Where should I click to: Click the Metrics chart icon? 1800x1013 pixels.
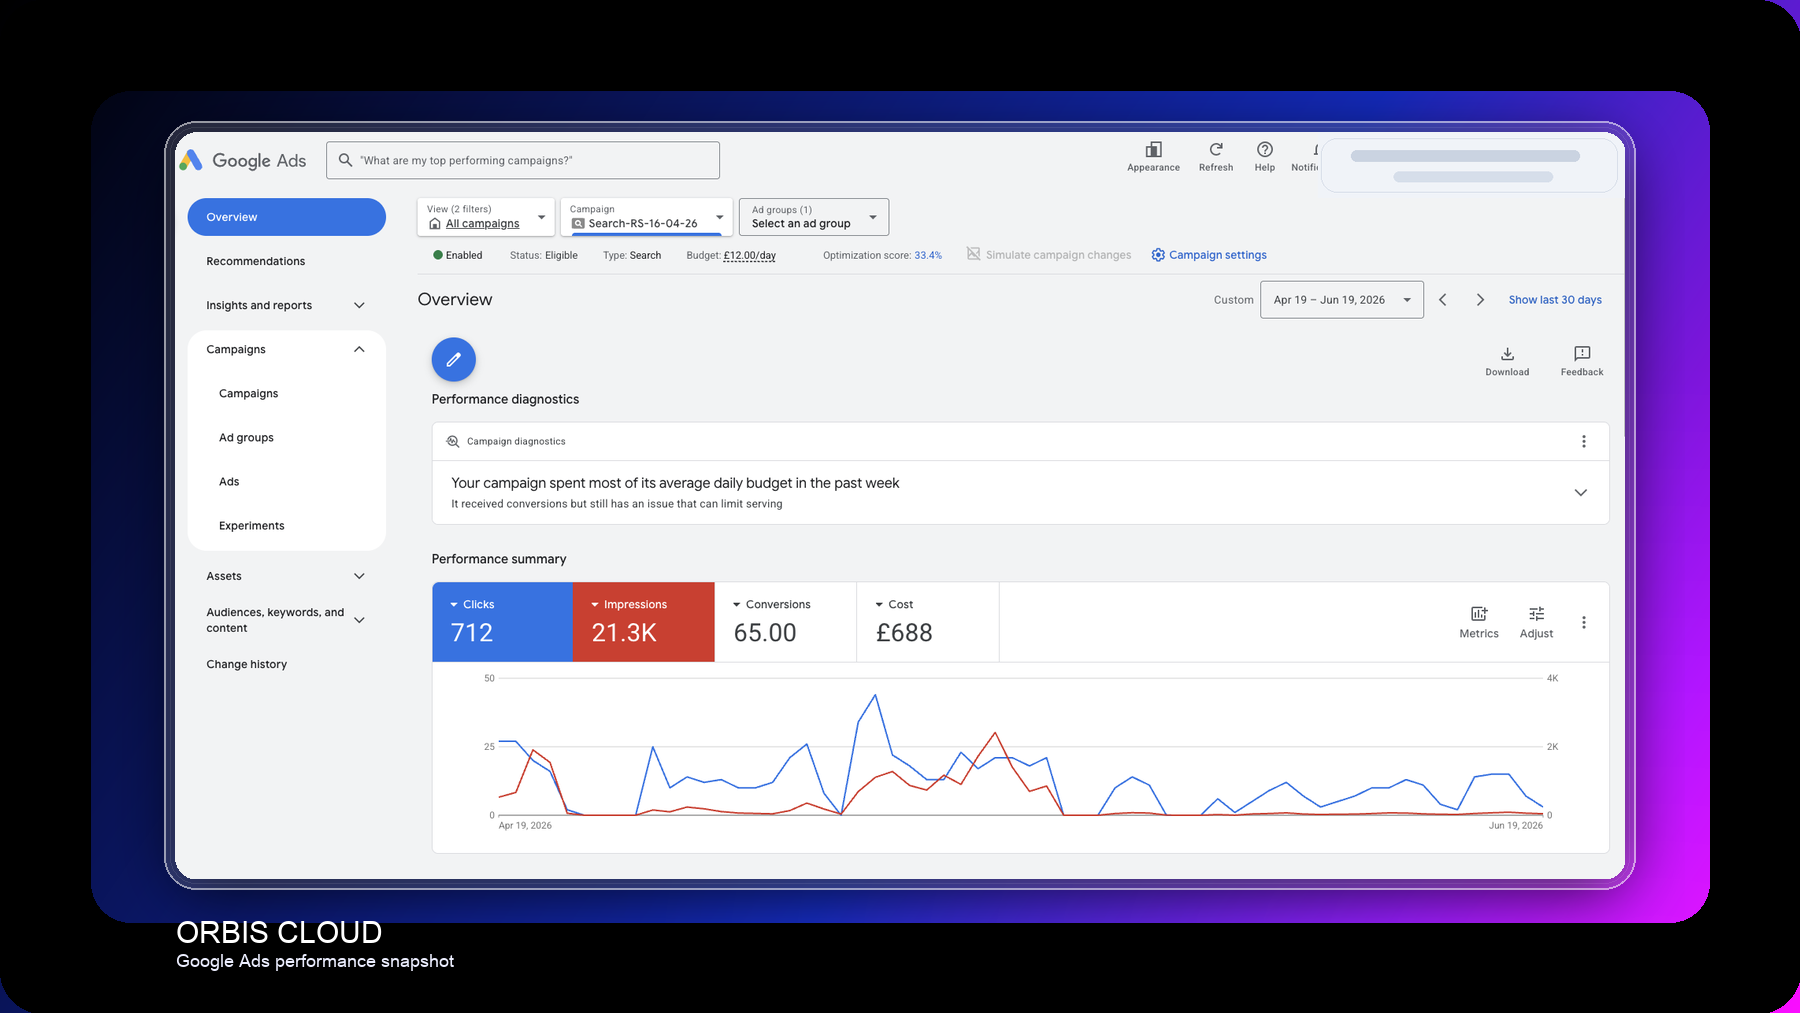[x=1479, y=614]
